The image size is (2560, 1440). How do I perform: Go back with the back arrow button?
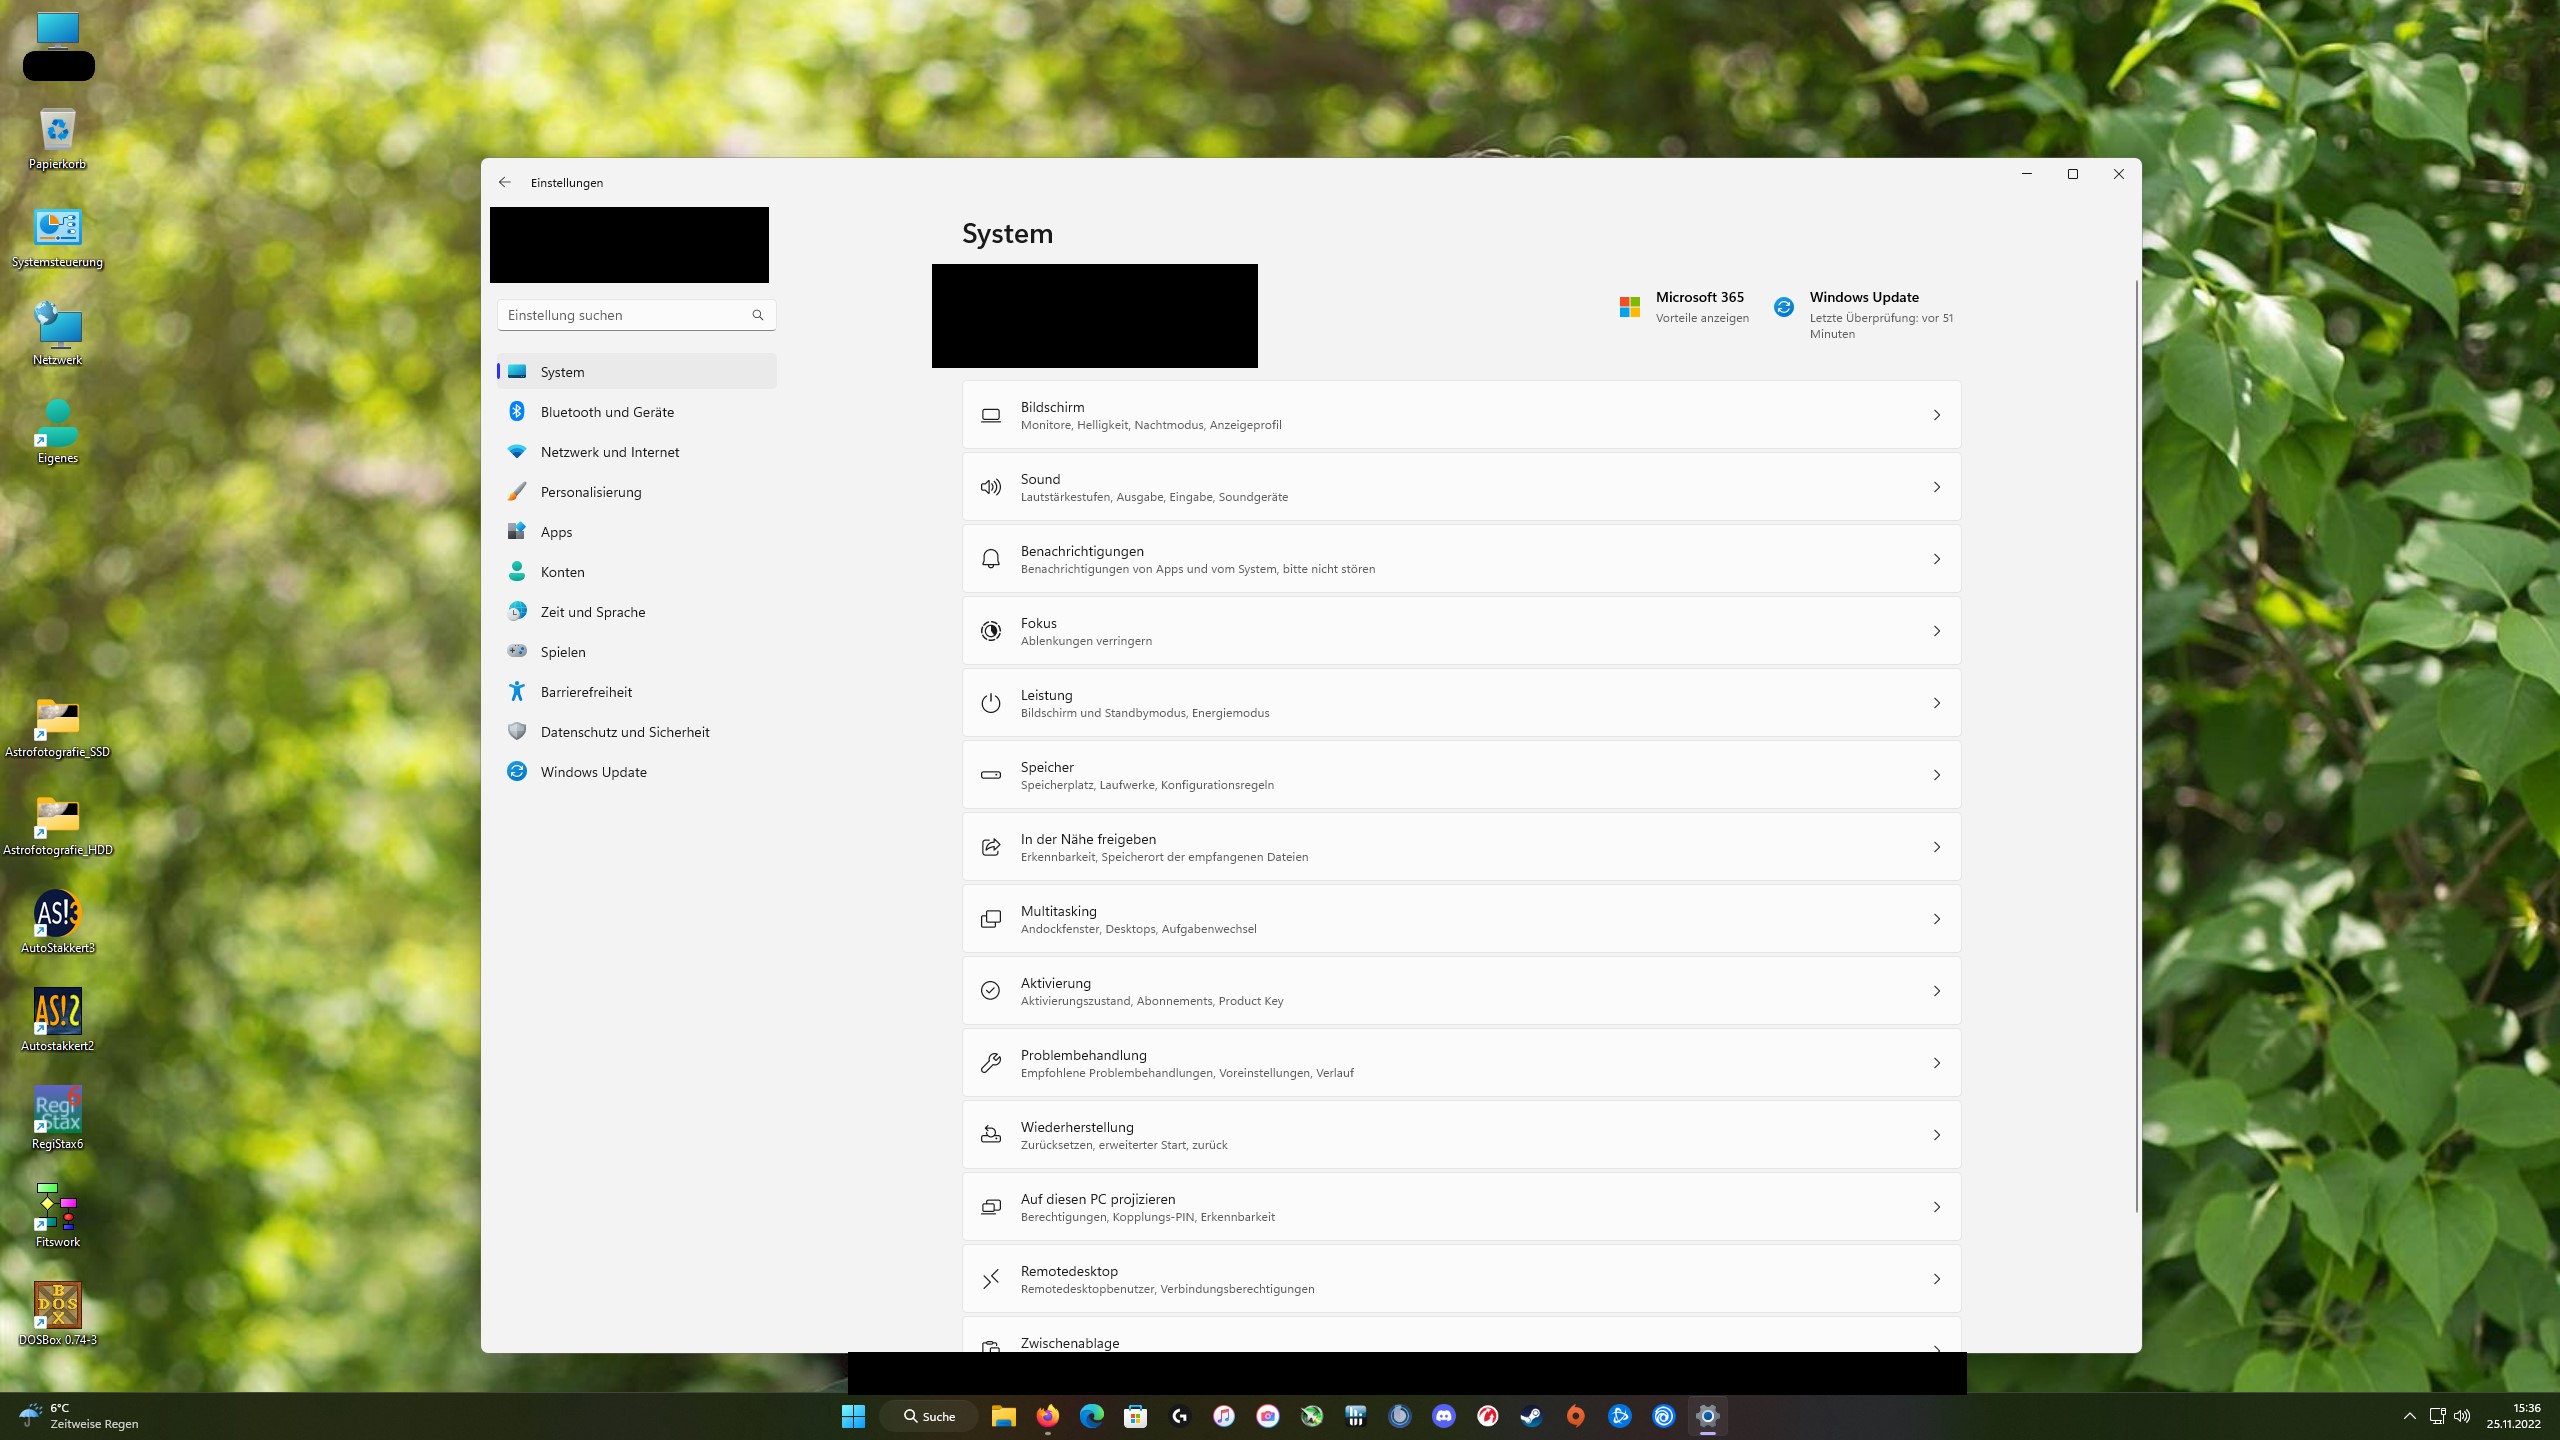point(505,182)
